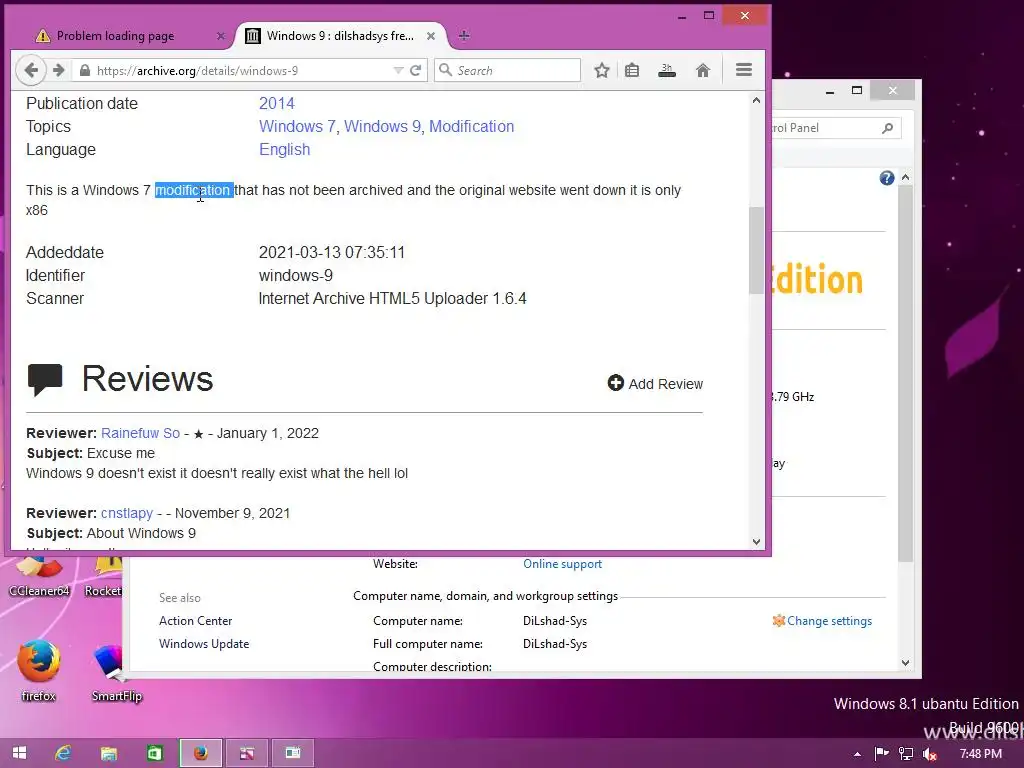Image resolution: width=1024 pixels, height=768 pixels.
Task: Click the highlighted word modification
Action: pyautogui.click(x=194, y=190)
